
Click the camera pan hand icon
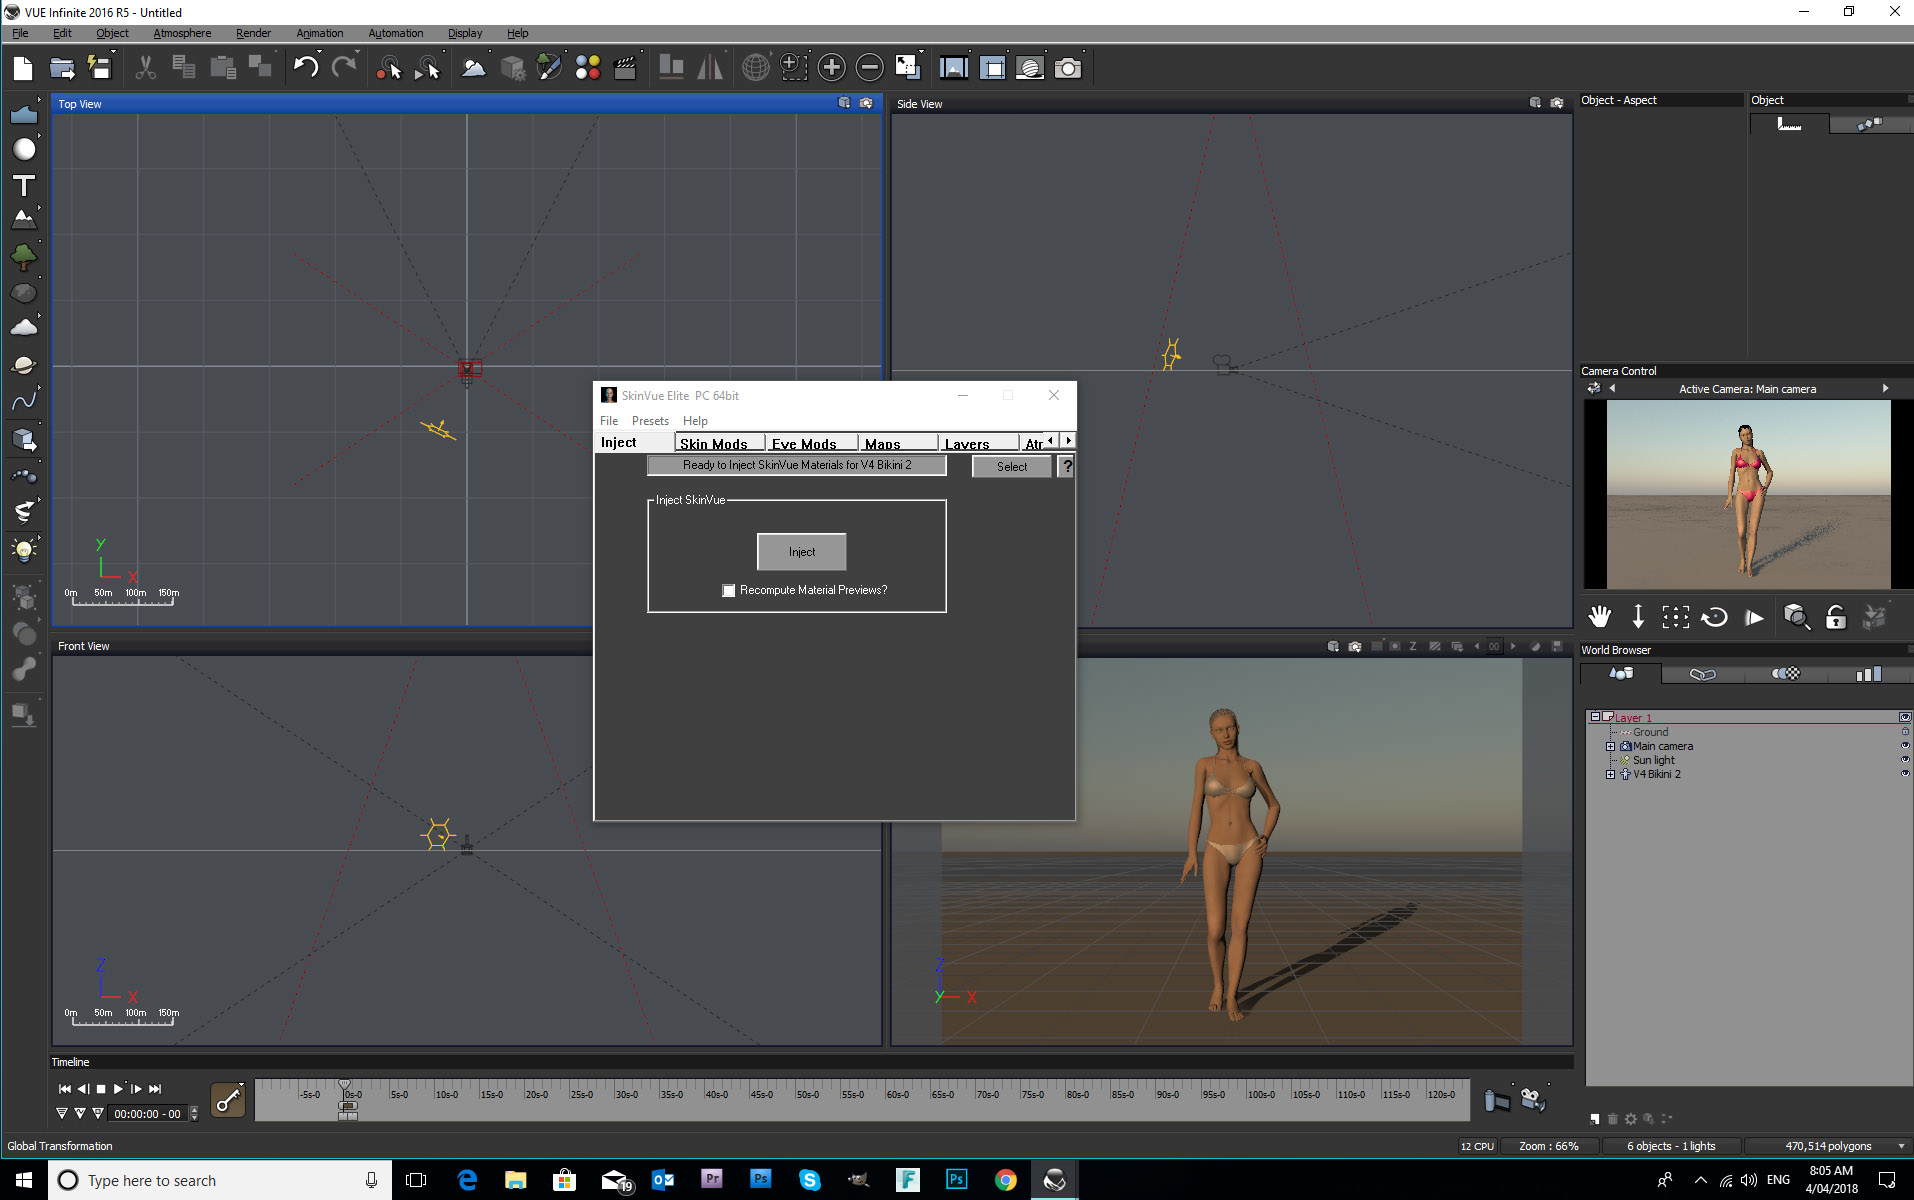pos(1600,617)
